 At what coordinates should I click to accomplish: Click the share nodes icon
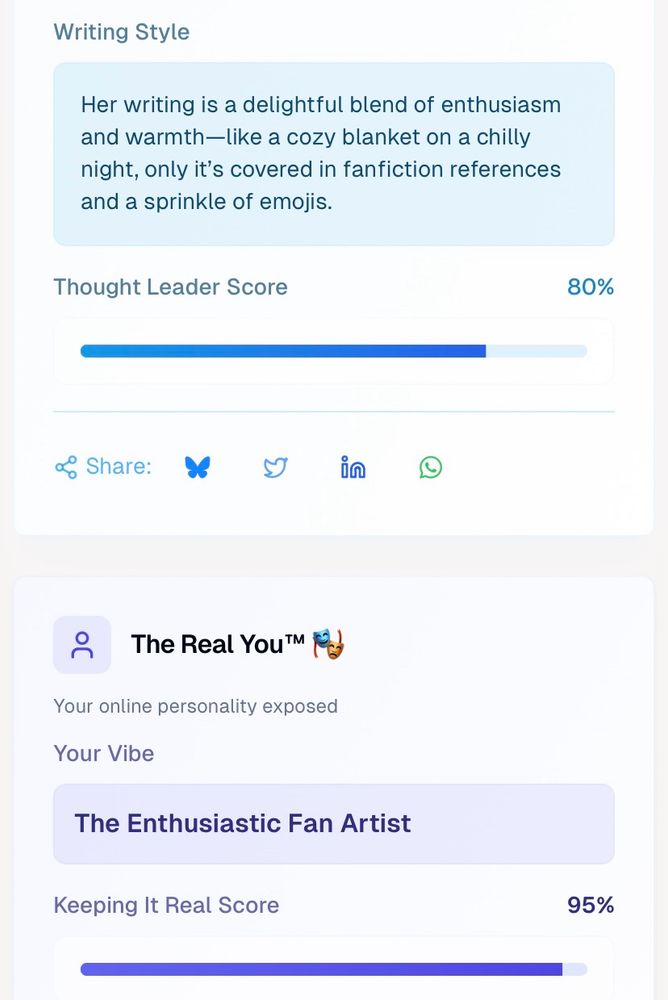coord(66,467)
